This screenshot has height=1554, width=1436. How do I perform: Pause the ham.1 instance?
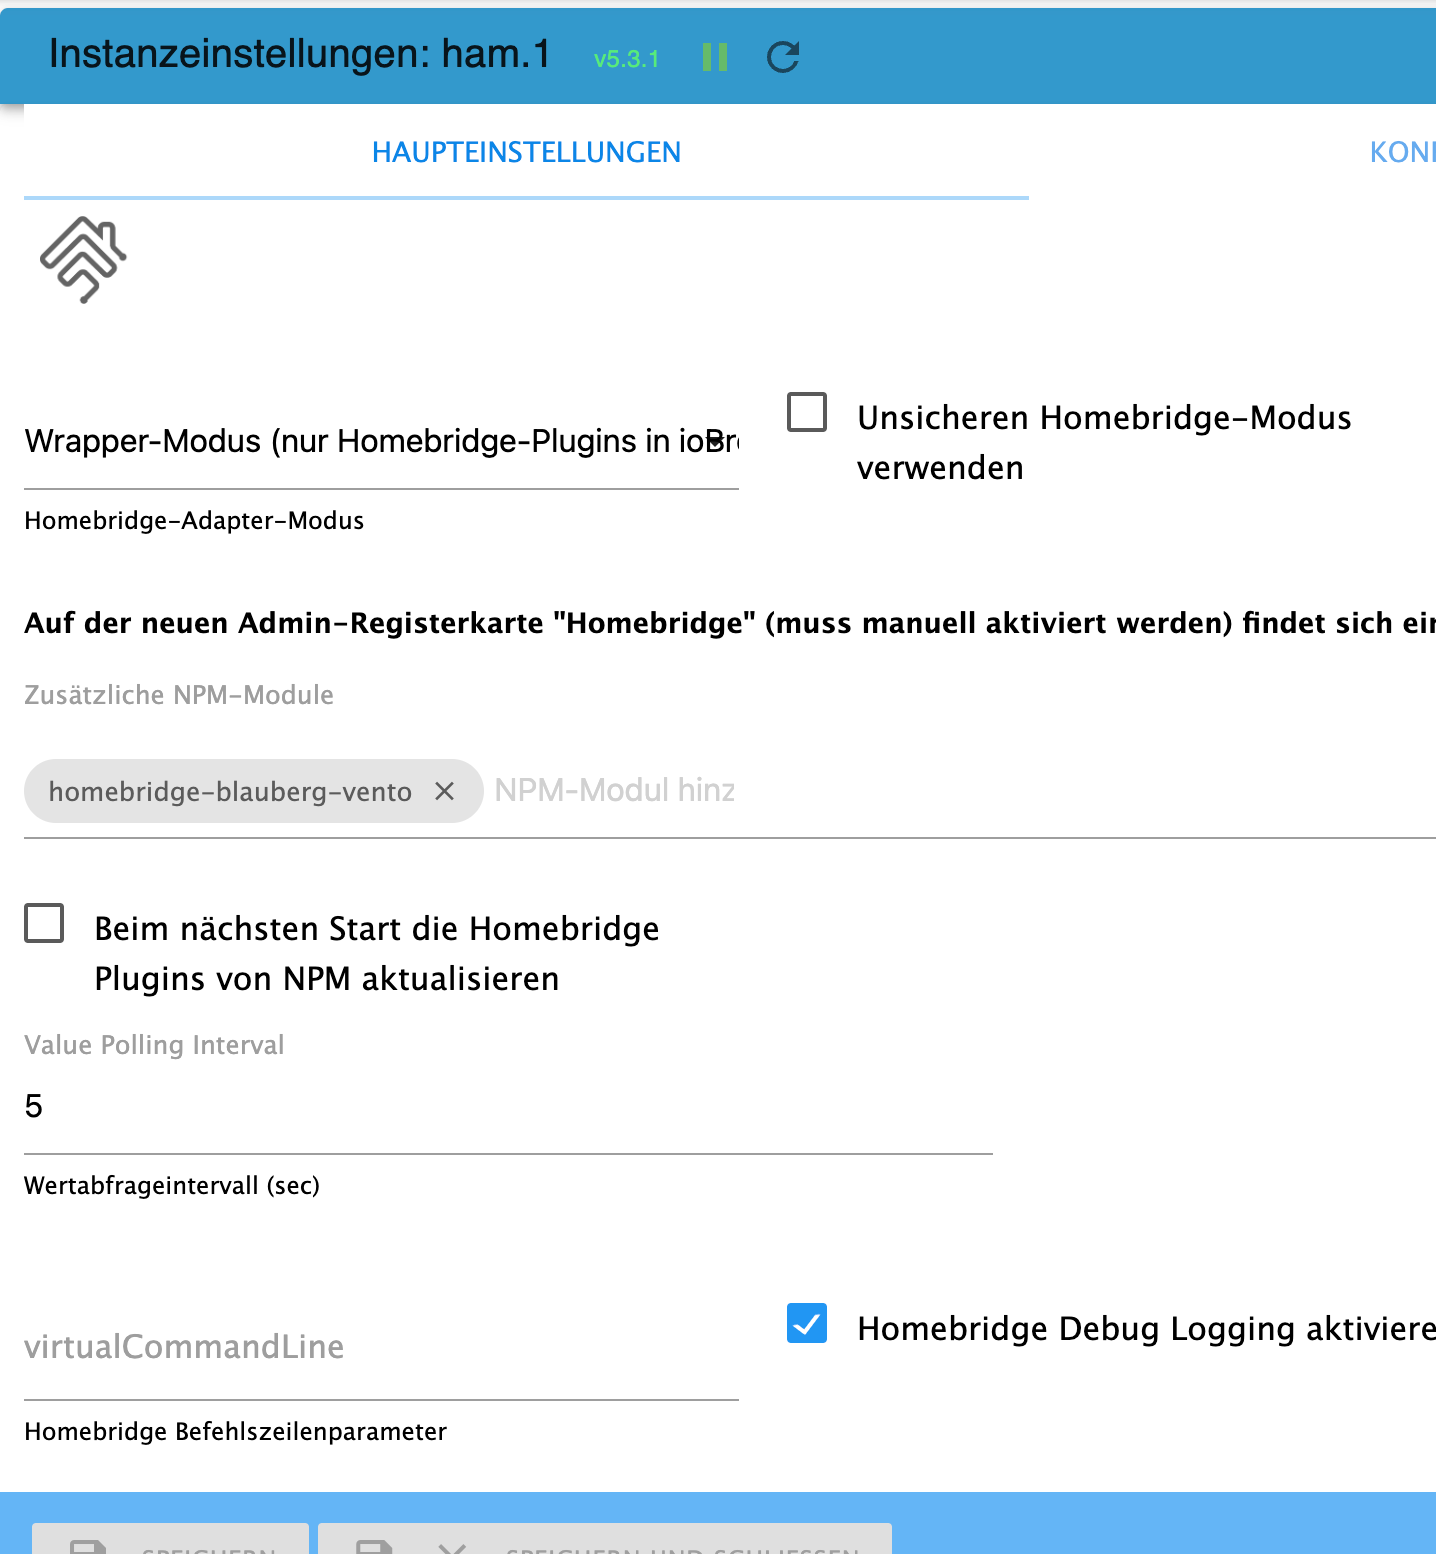pyautogui.click(x=715, y=57)
